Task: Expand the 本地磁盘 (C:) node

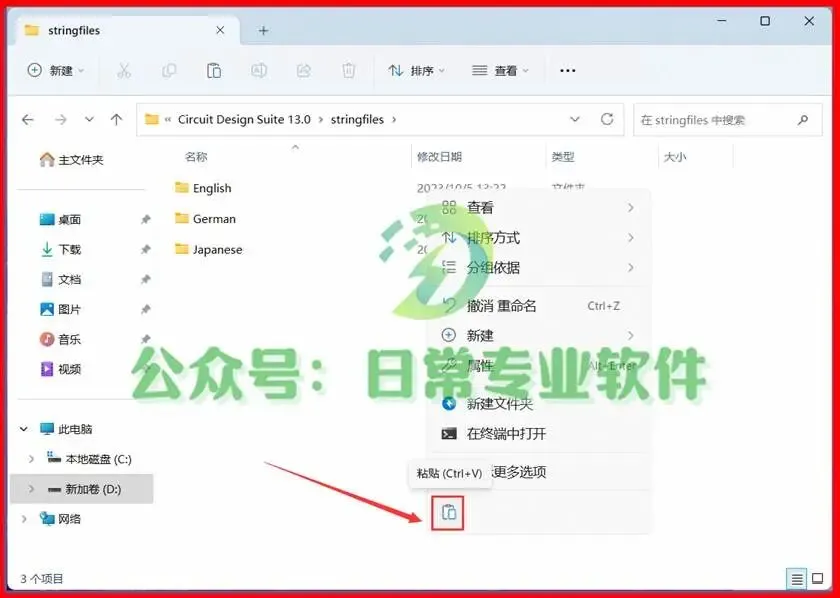Action: (31, 459)
